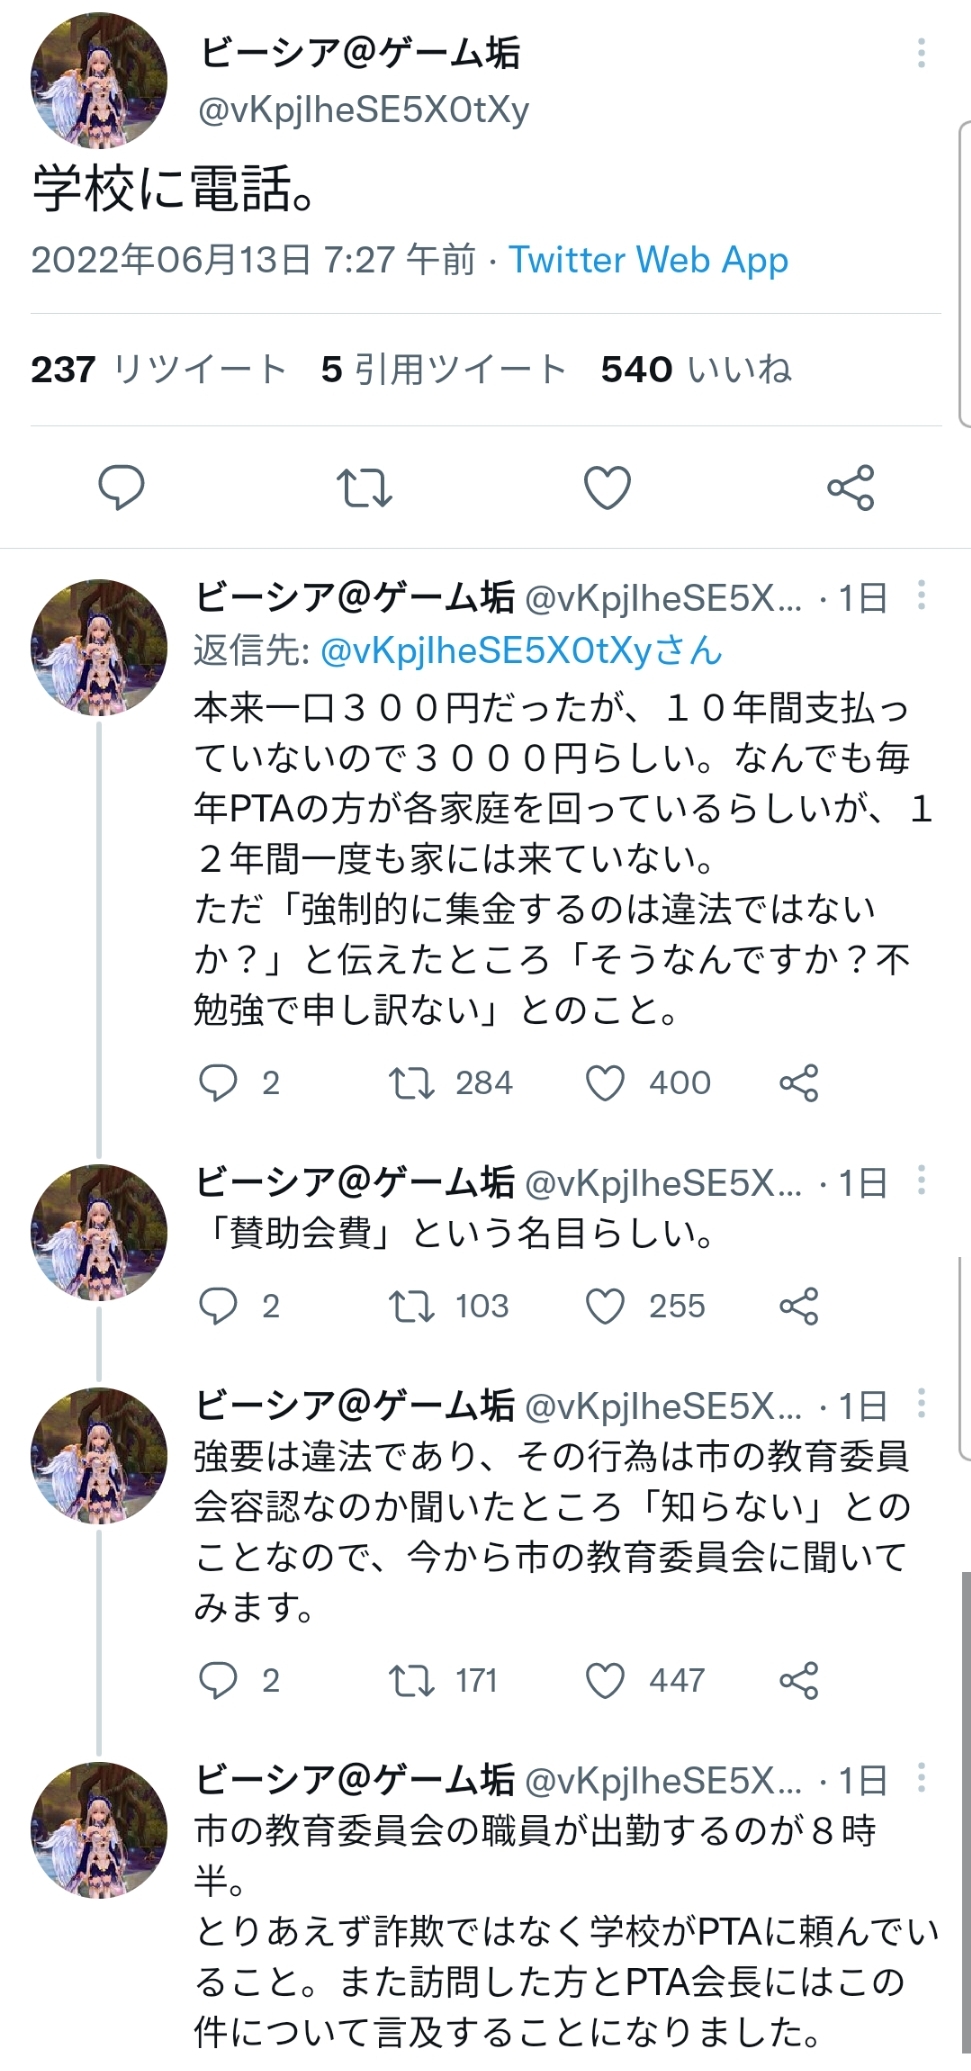
Task: View the 540 いいね list
Action: [696, 369]
